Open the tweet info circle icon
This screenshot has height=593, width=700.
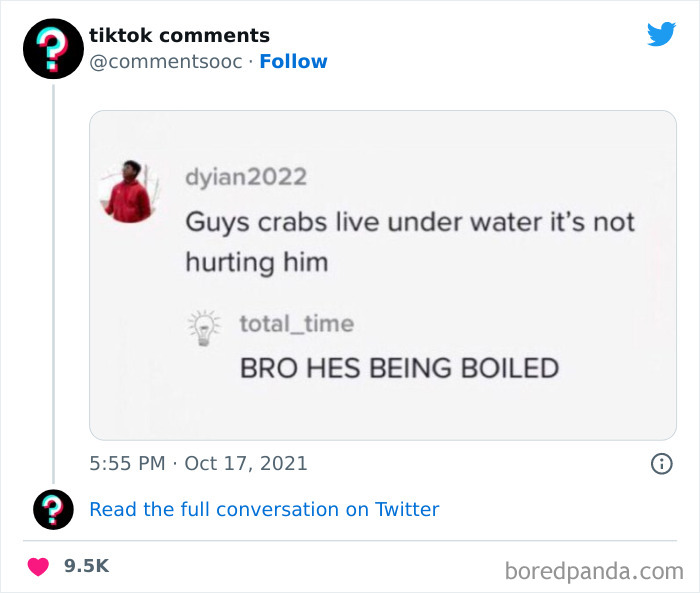661,464
